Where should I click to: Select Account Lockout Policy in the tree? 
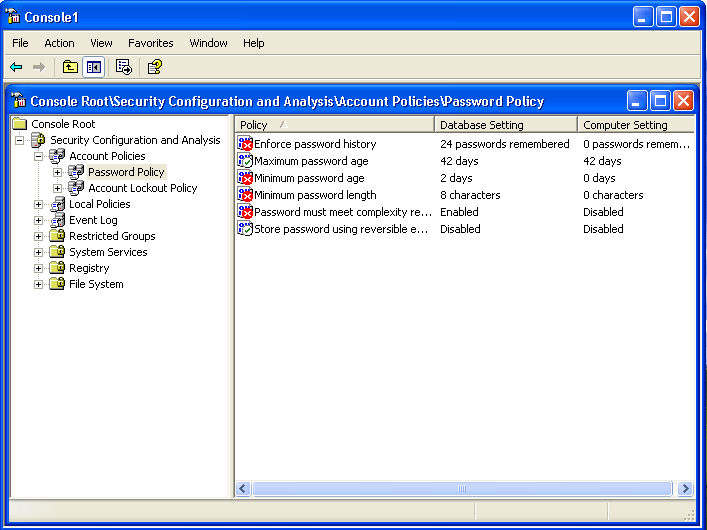142,188
